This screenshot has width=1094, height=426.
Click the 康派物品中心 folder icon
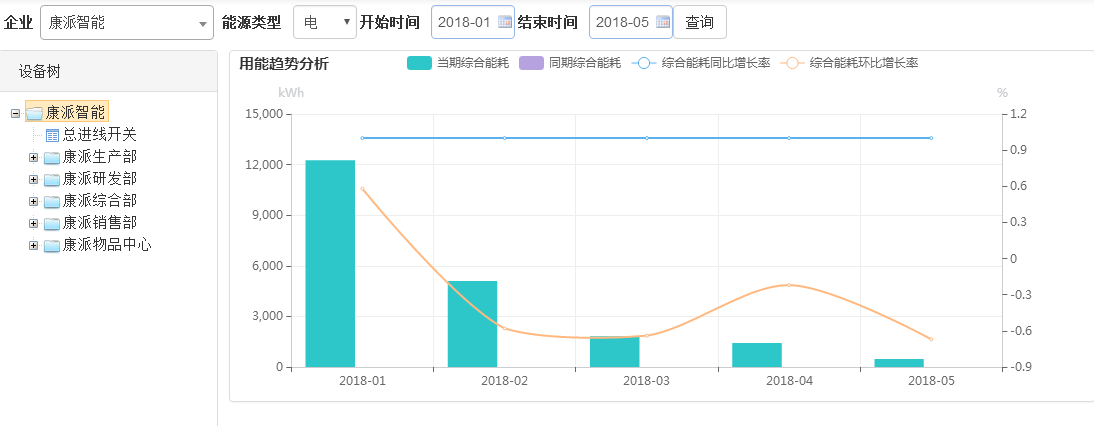click(52, 245)
